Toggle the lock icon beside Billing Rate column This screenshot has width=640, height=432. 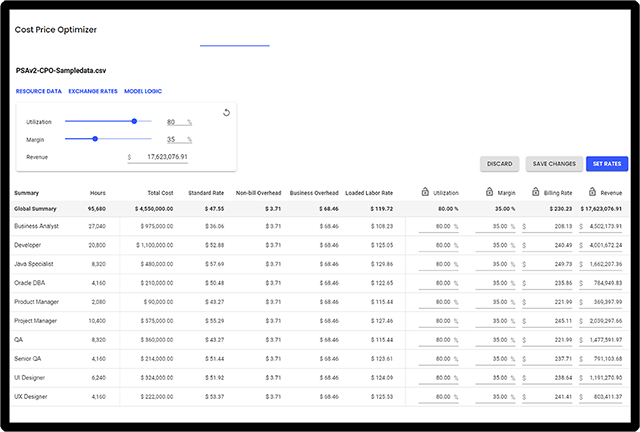click(536, 192)
